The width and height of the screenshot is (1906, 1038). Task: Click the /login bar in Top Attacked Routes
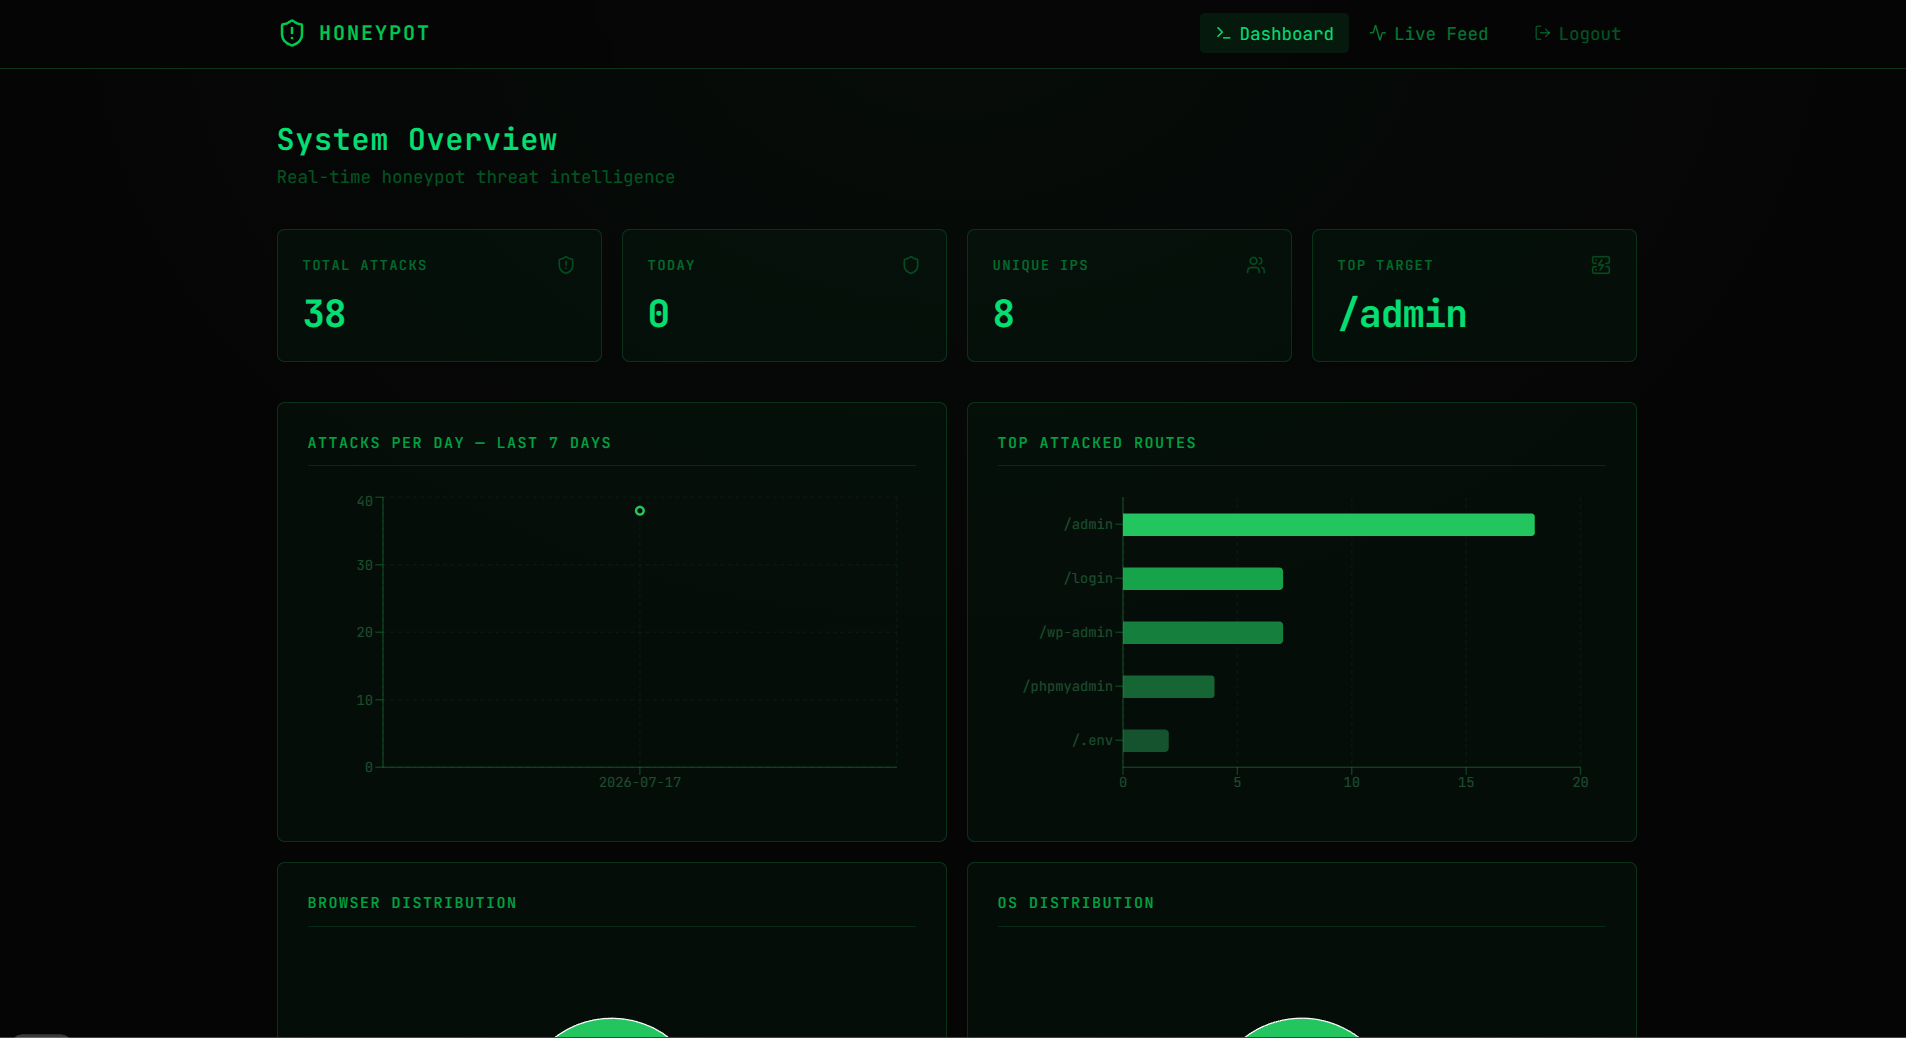[x=1203, y=579]
